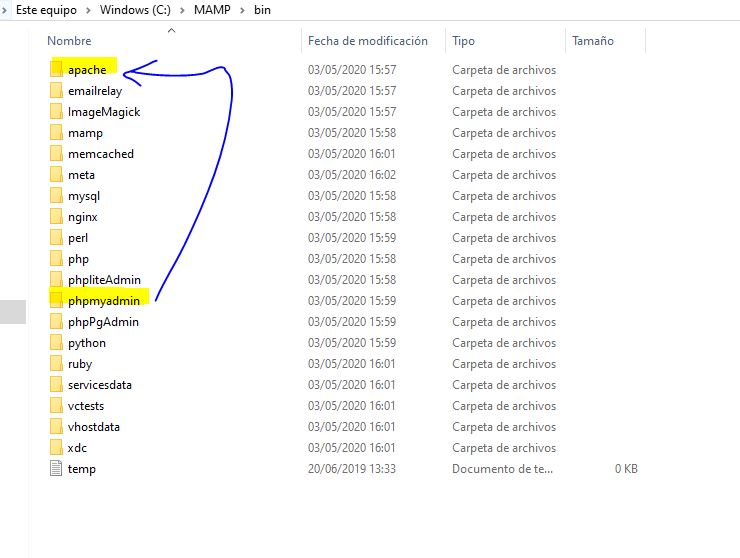
Task: Expand breadcrumb chevron after Windows (C:)
Action: pyautogui.click(x=178, y=10)
